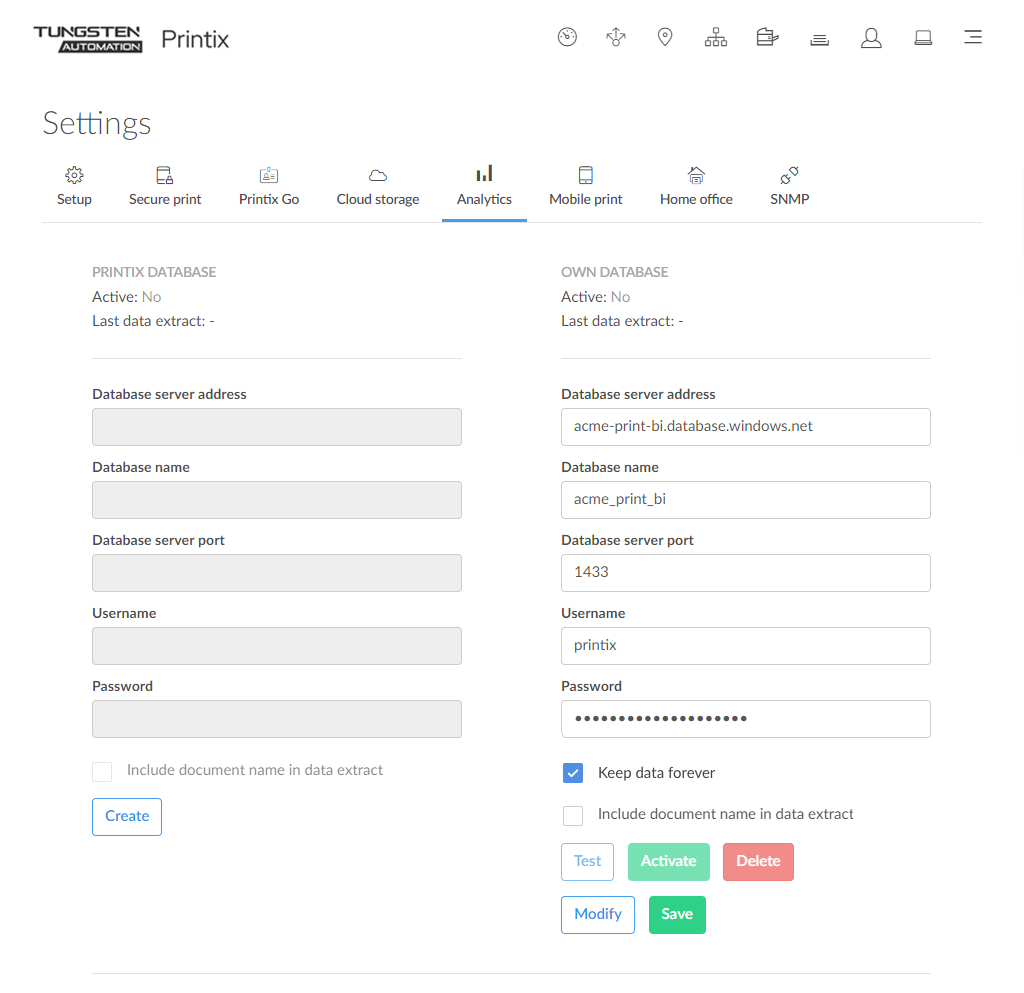Viewport: 1024px width, 993px height.
Task: Switch to the Secure print tab
Action: [x=165, y=187]
